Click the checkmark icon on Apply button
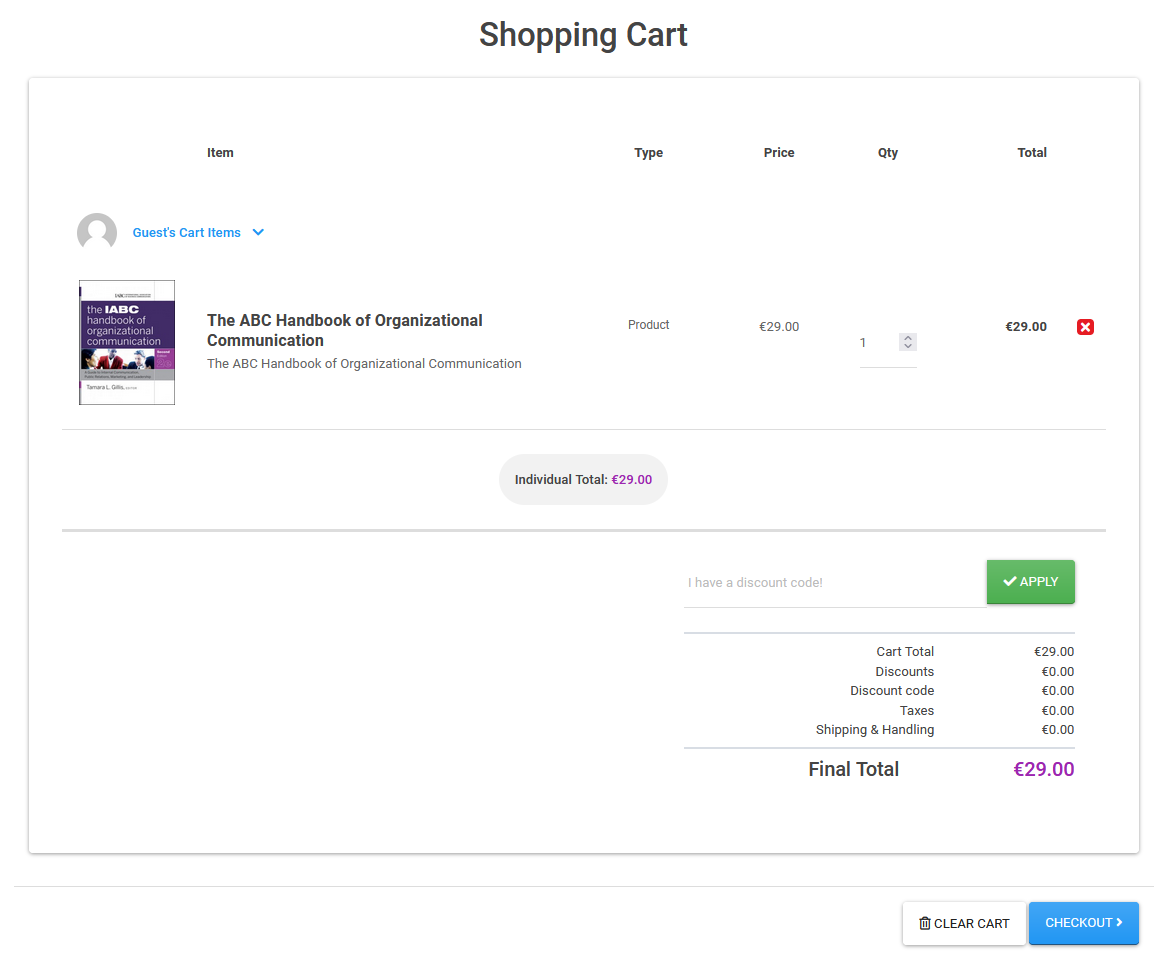The height and width of the screenshot is (967, 1171). [x=1009, y=581]
